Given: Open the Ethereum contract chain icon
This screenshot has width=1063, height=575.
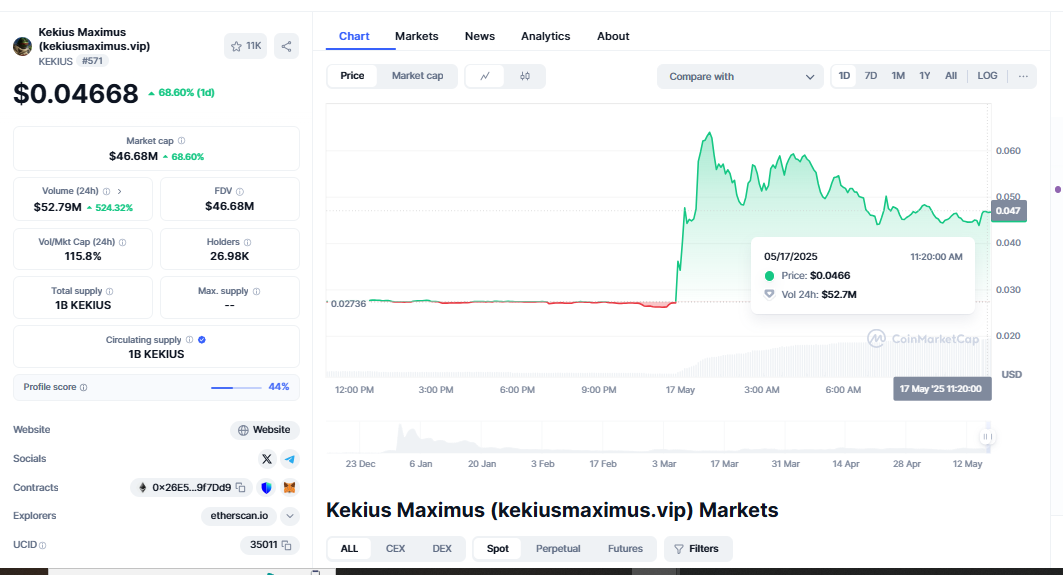Looking at the screenshot, I should [143, 488].
